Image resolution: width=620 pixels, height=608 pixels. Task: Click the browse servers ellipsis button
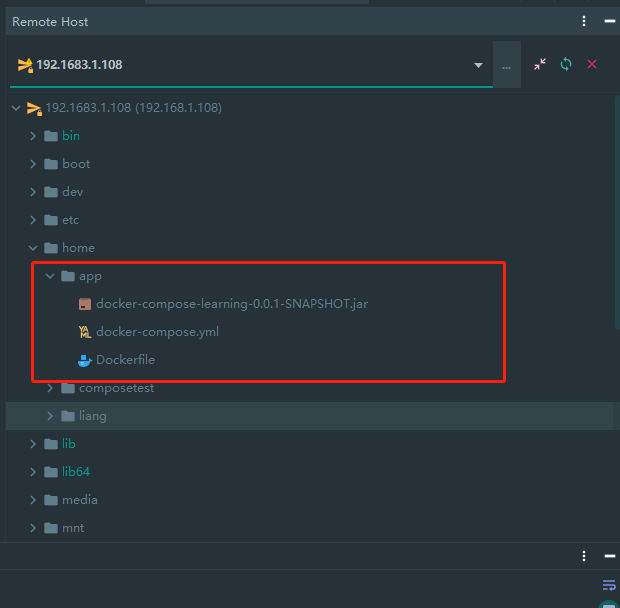pos(507,65)
